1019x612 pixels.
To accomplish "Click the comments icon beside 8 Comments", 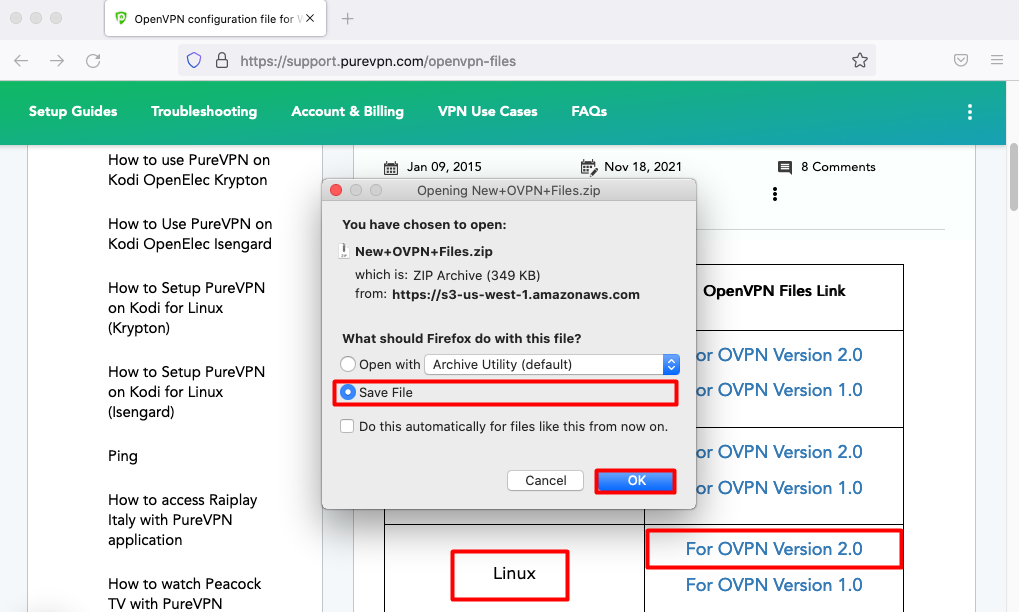I will (x=785, y=168).
